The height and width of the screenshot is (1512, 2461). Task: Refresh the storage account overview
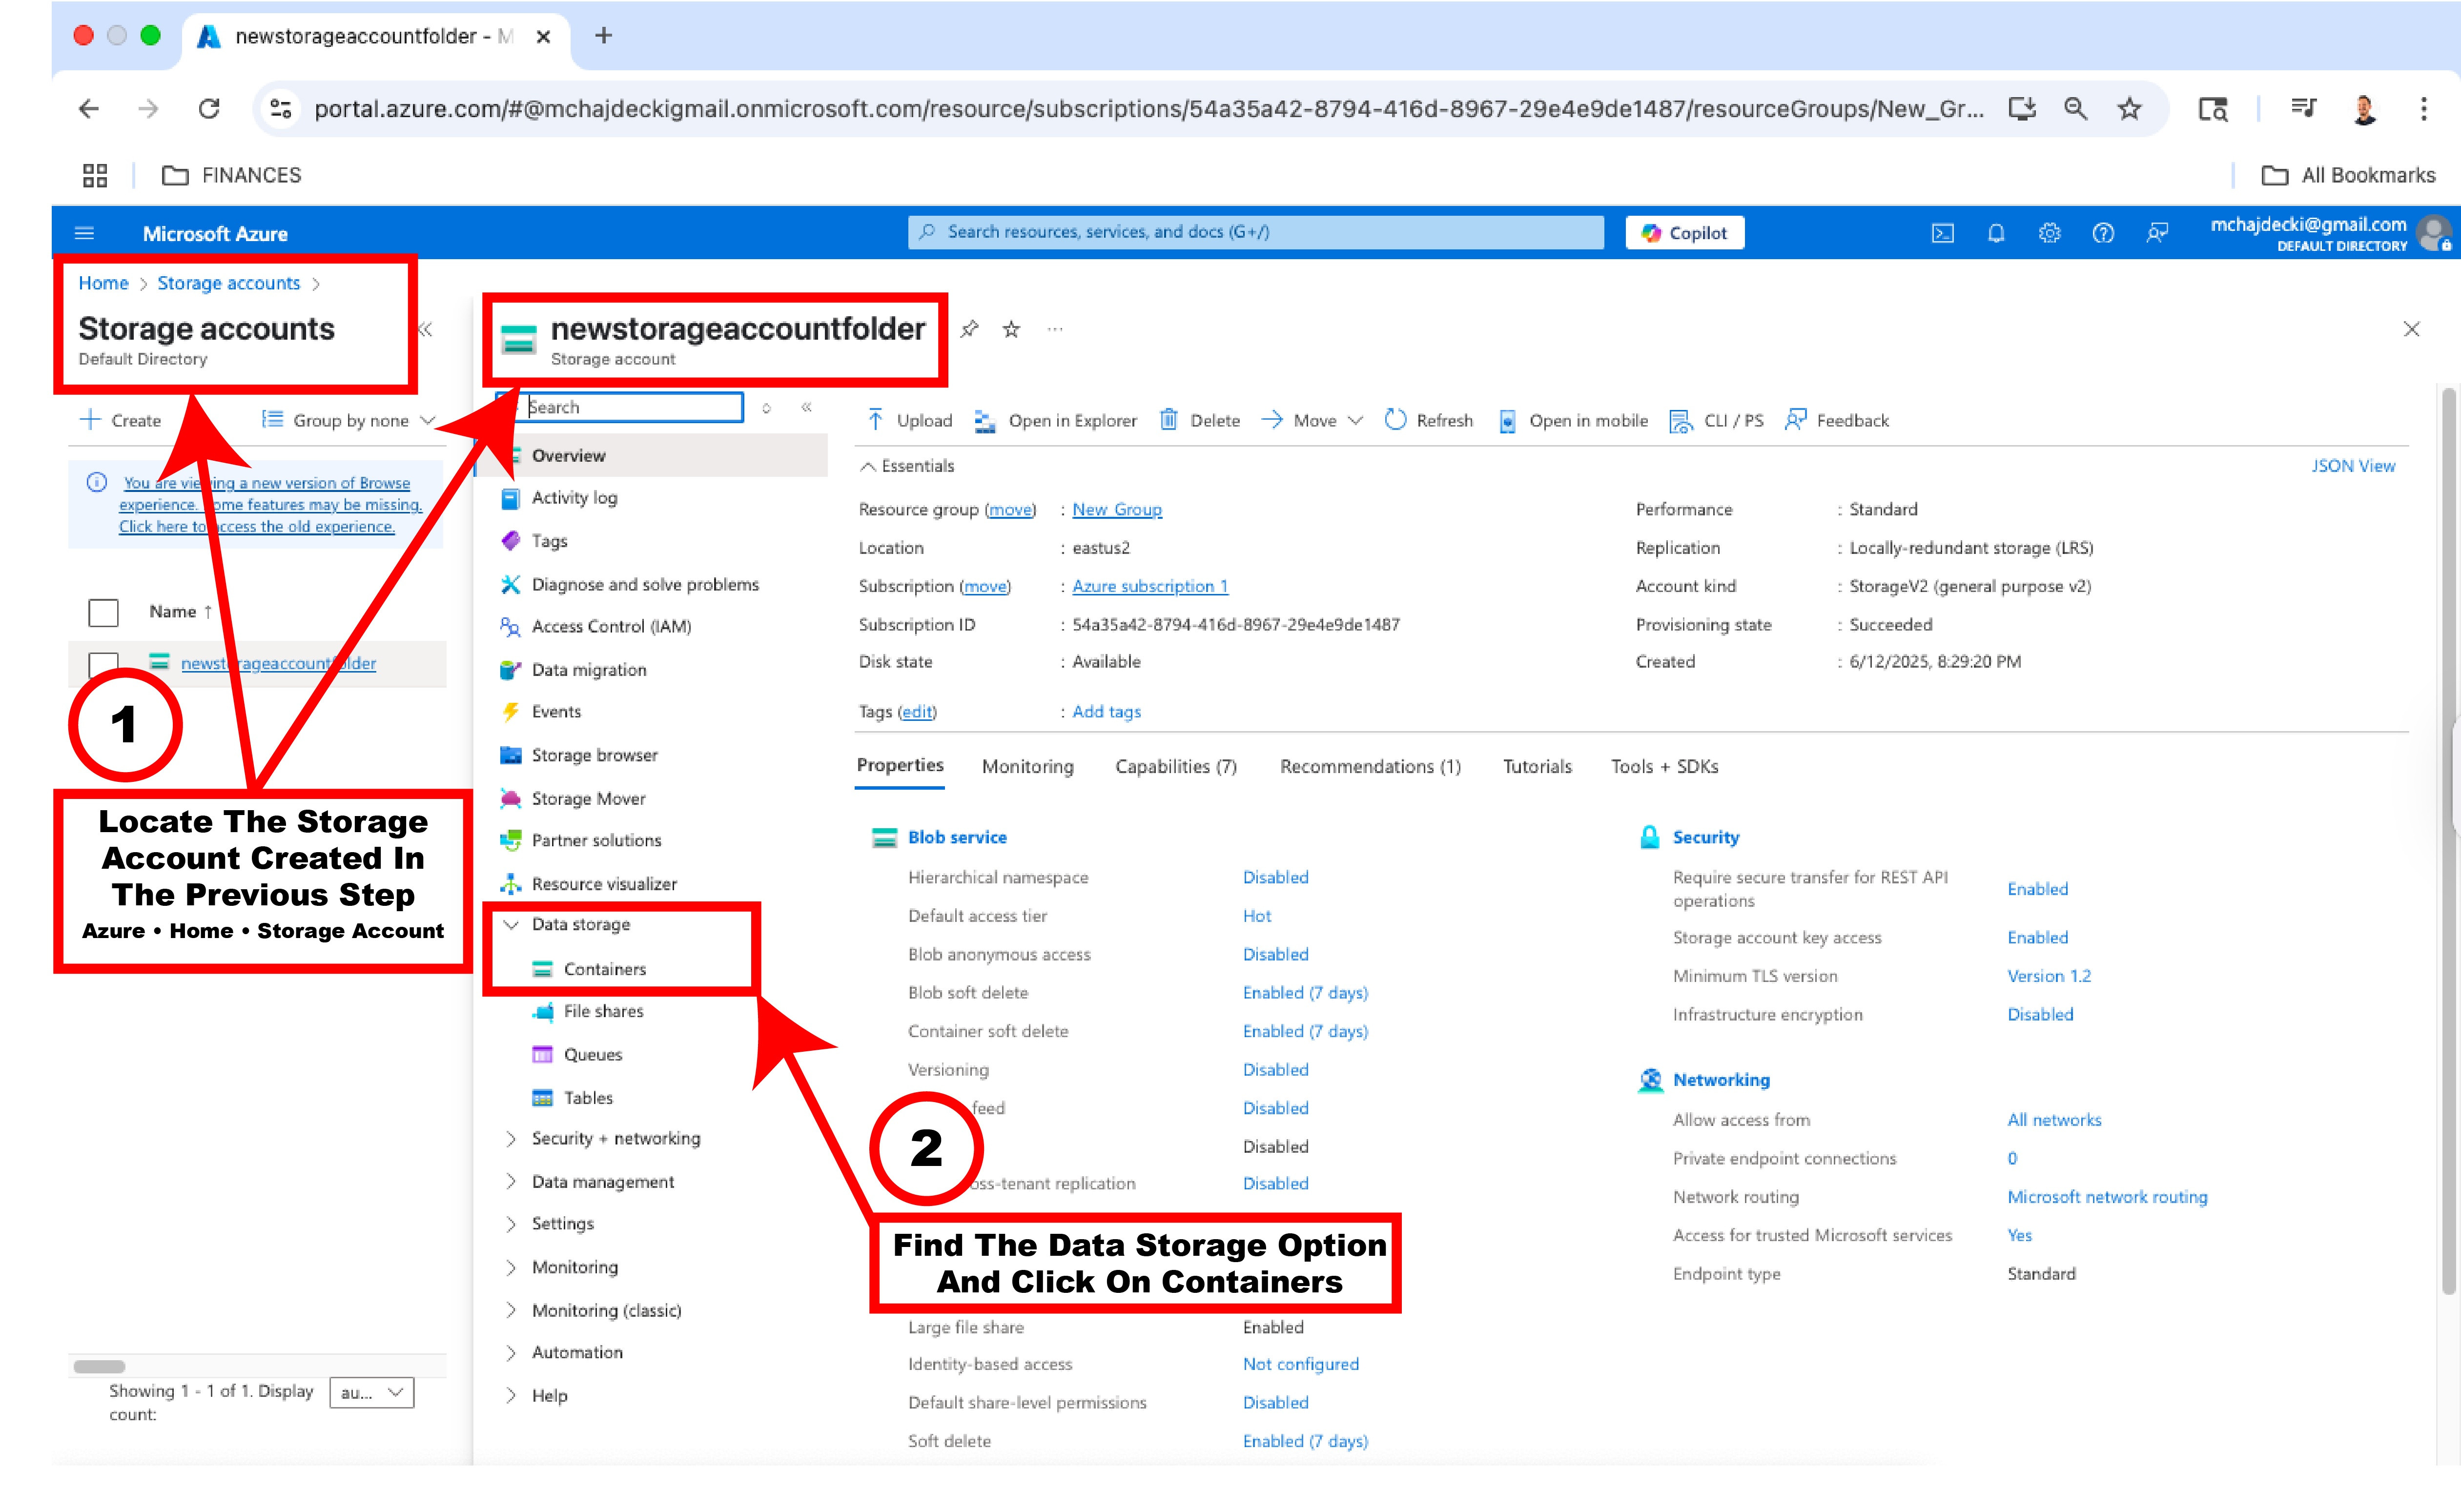pos(1428,420)
